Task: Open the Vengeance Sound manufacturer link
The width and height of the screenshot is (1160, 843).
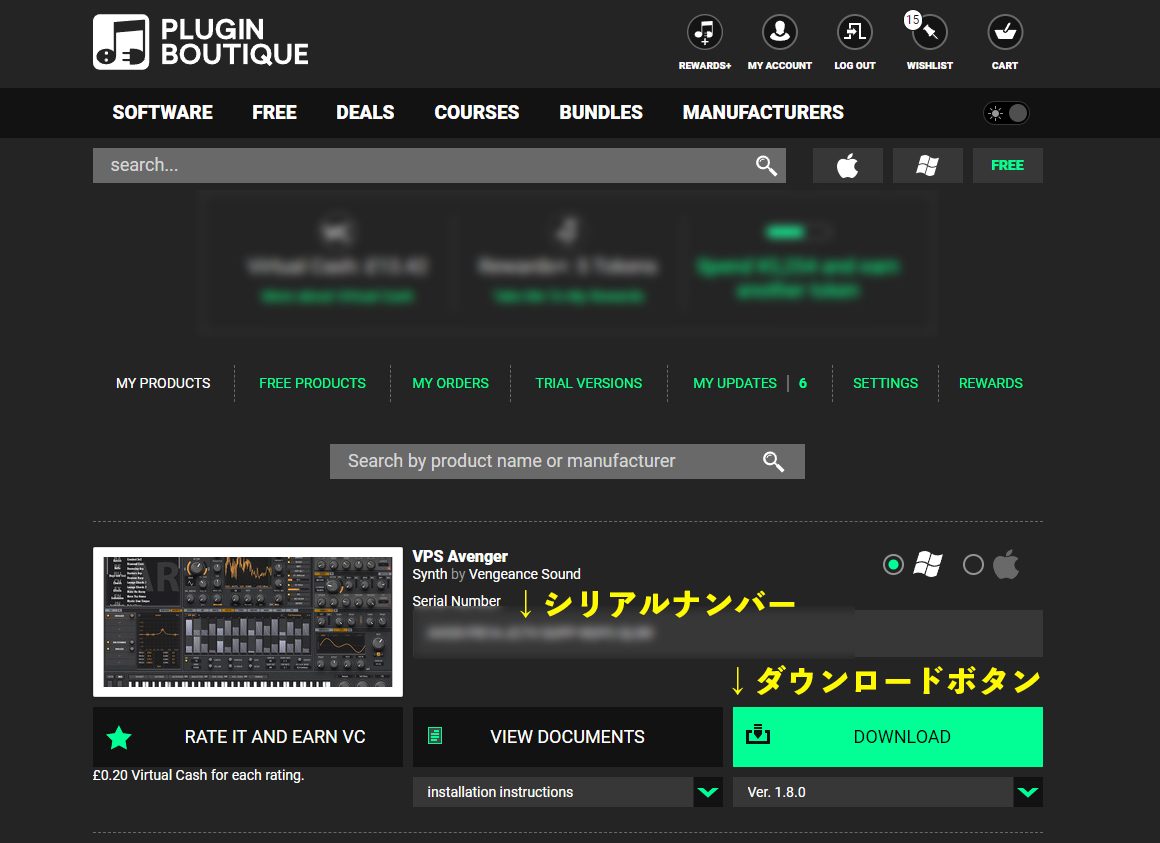Action: tap(525, 575)
